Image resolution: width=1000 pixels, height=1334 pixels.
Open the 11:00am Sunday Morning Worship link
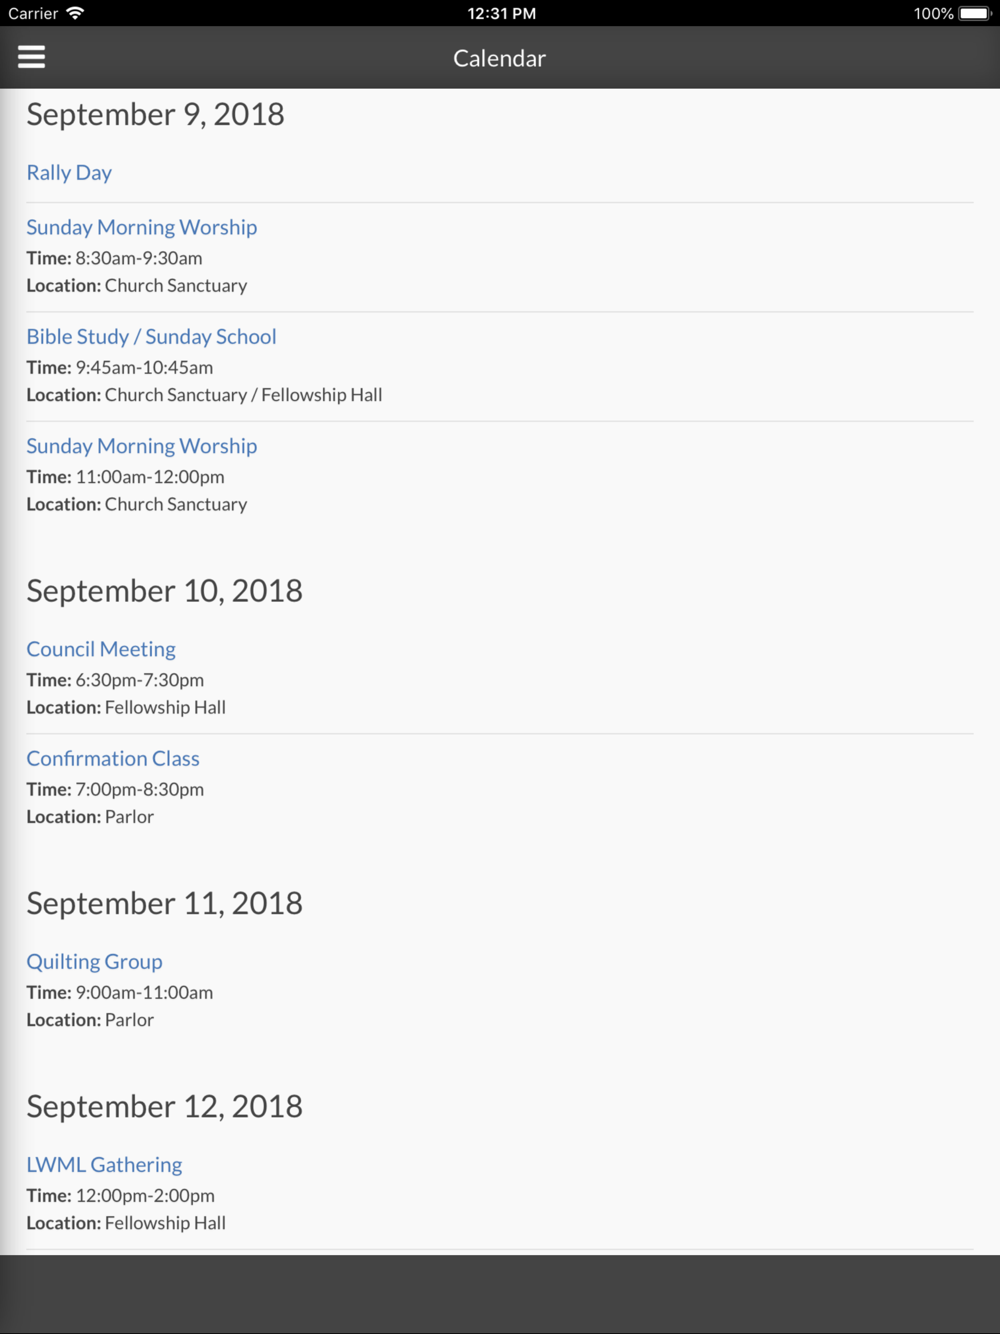pos(142,446)
